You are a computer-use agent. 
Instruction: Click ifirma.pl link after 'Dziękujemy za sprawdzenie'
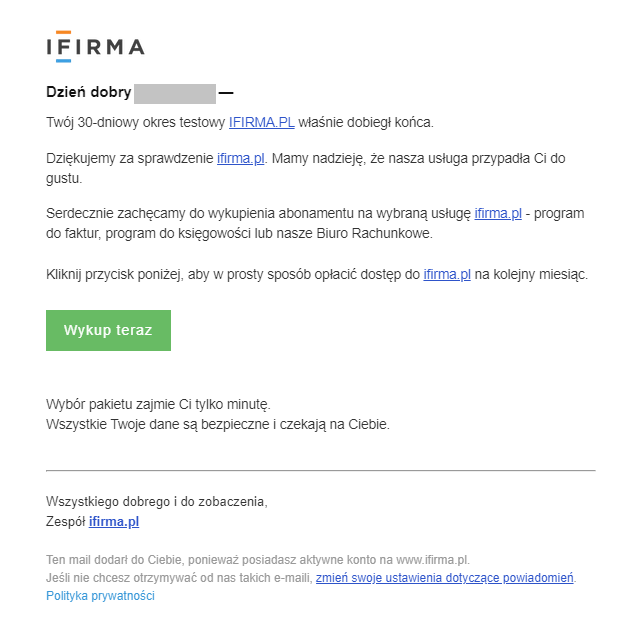tap(240, 159)
